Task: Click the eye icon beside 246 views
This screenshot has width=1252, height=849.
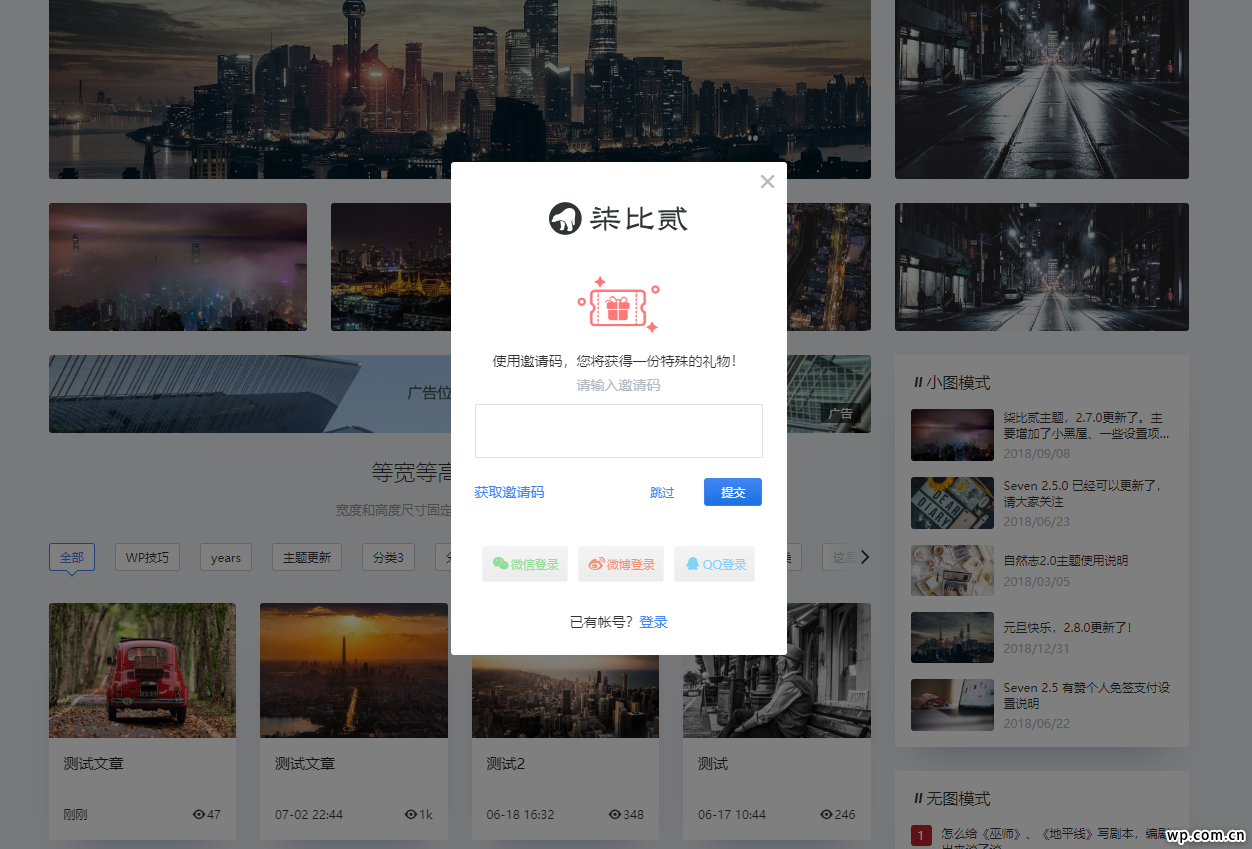Action: [826, 815]
